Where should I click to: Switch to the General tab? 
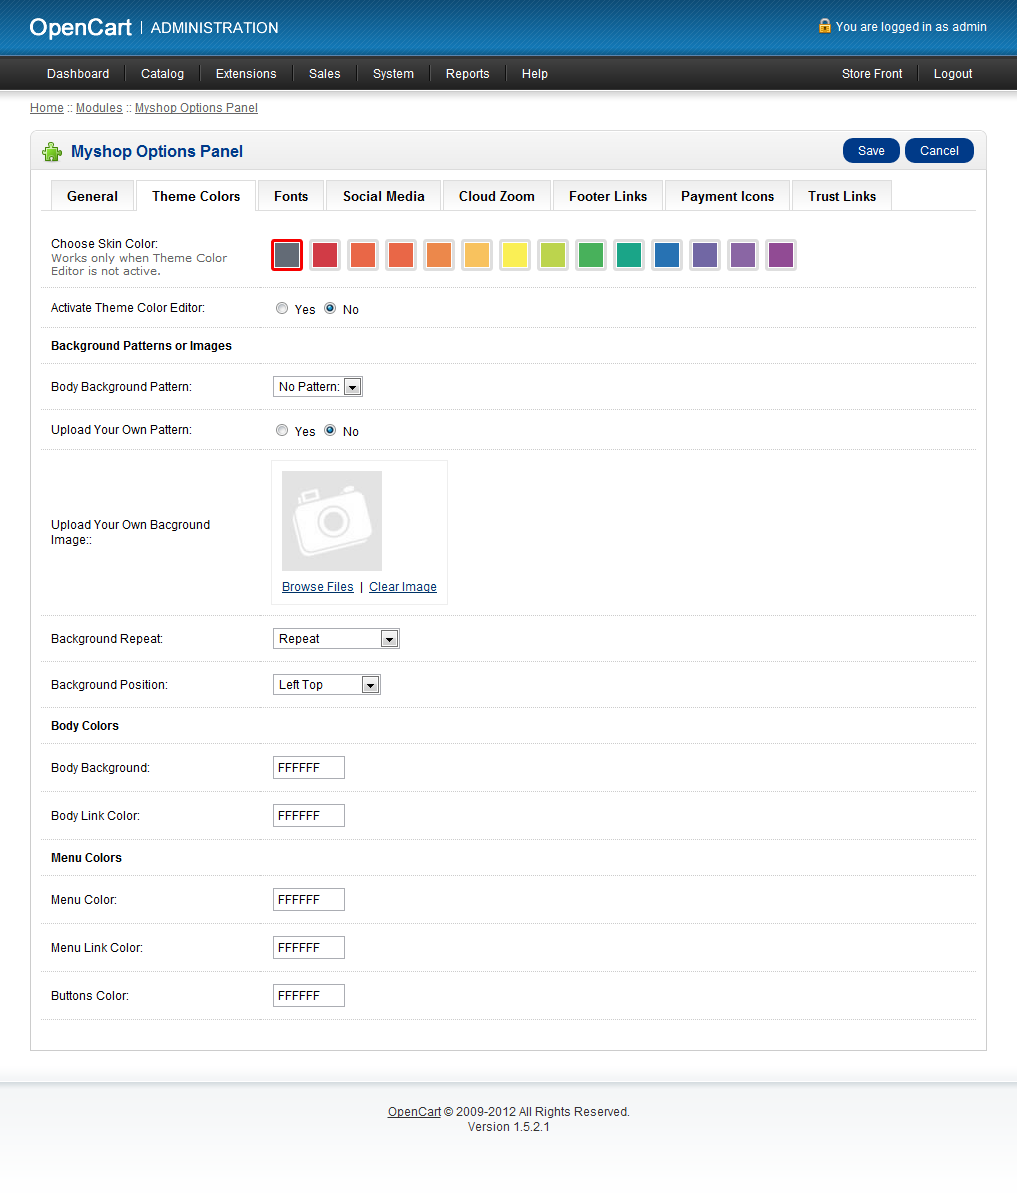92,196
